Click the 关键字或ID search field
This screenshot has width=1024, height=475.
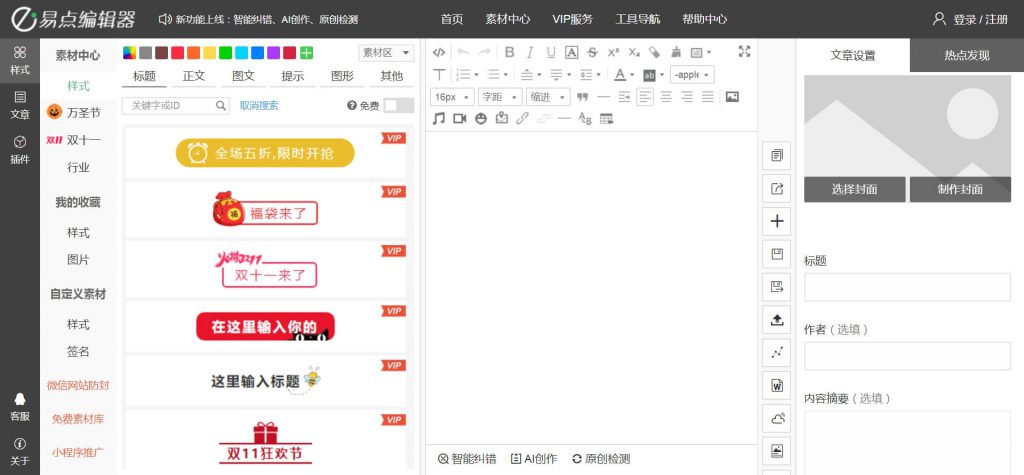176,105
